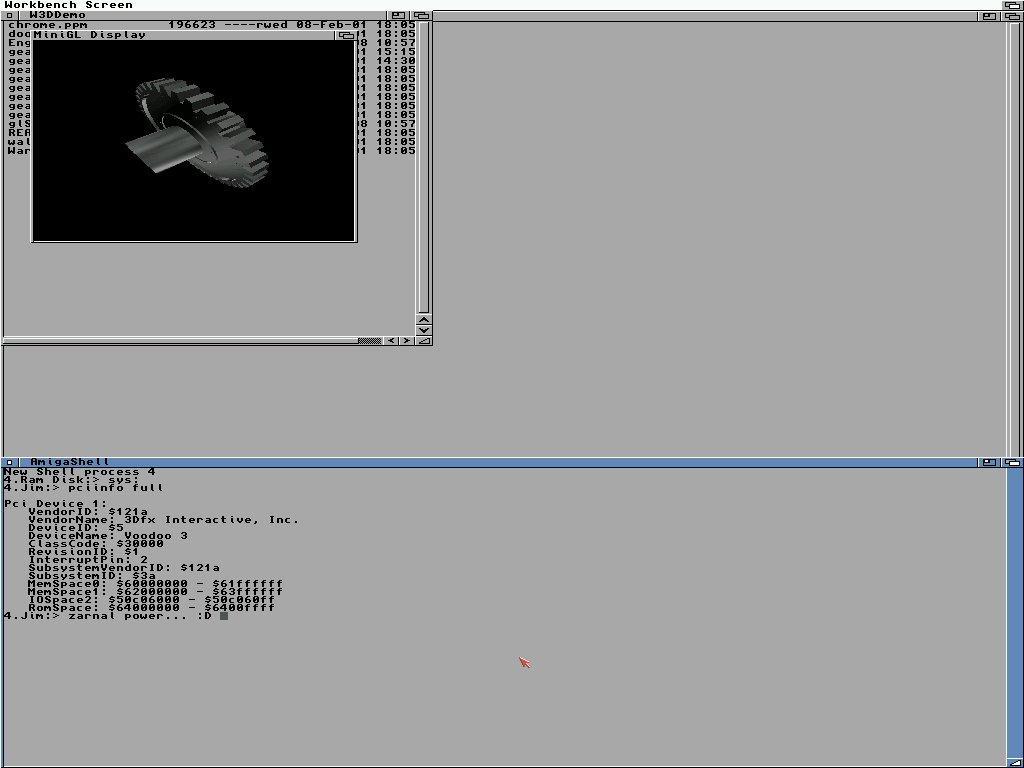Viewport: 1024px width, 768px height.
Task: Click the 'SubsystemVendorID: $121a' line
Action: (x=124, y=568)
